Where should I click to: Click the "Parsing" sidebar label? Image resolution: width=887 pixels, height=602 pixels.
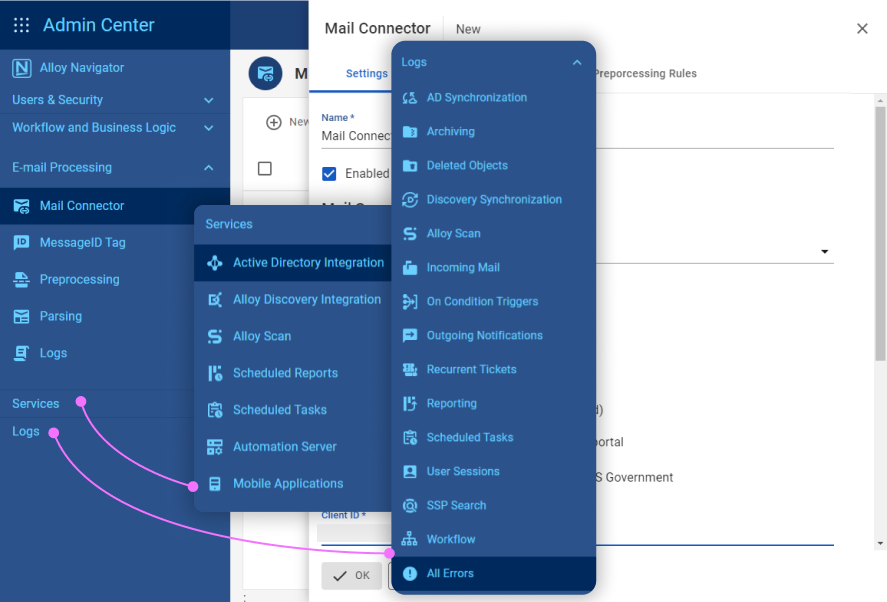61,316
